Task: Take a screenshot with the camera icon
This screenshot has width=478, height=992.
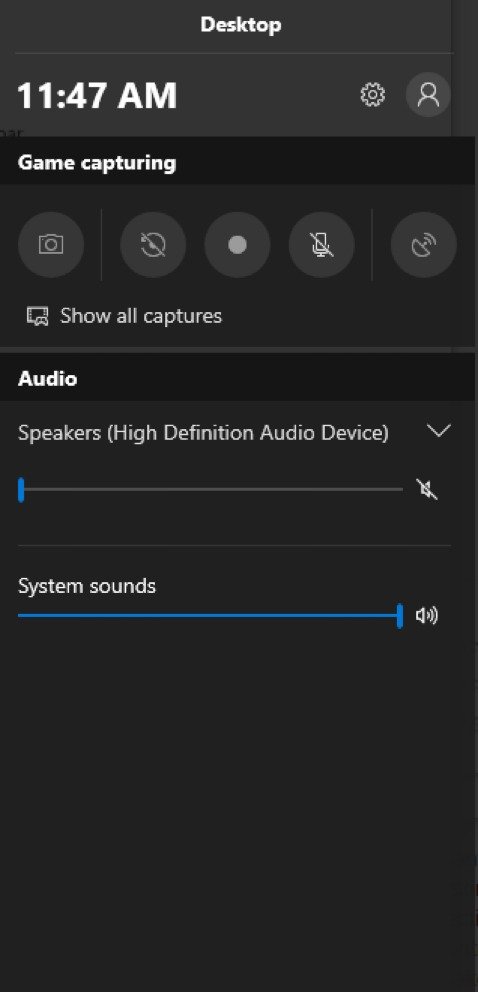Action: tap(51, 245)
